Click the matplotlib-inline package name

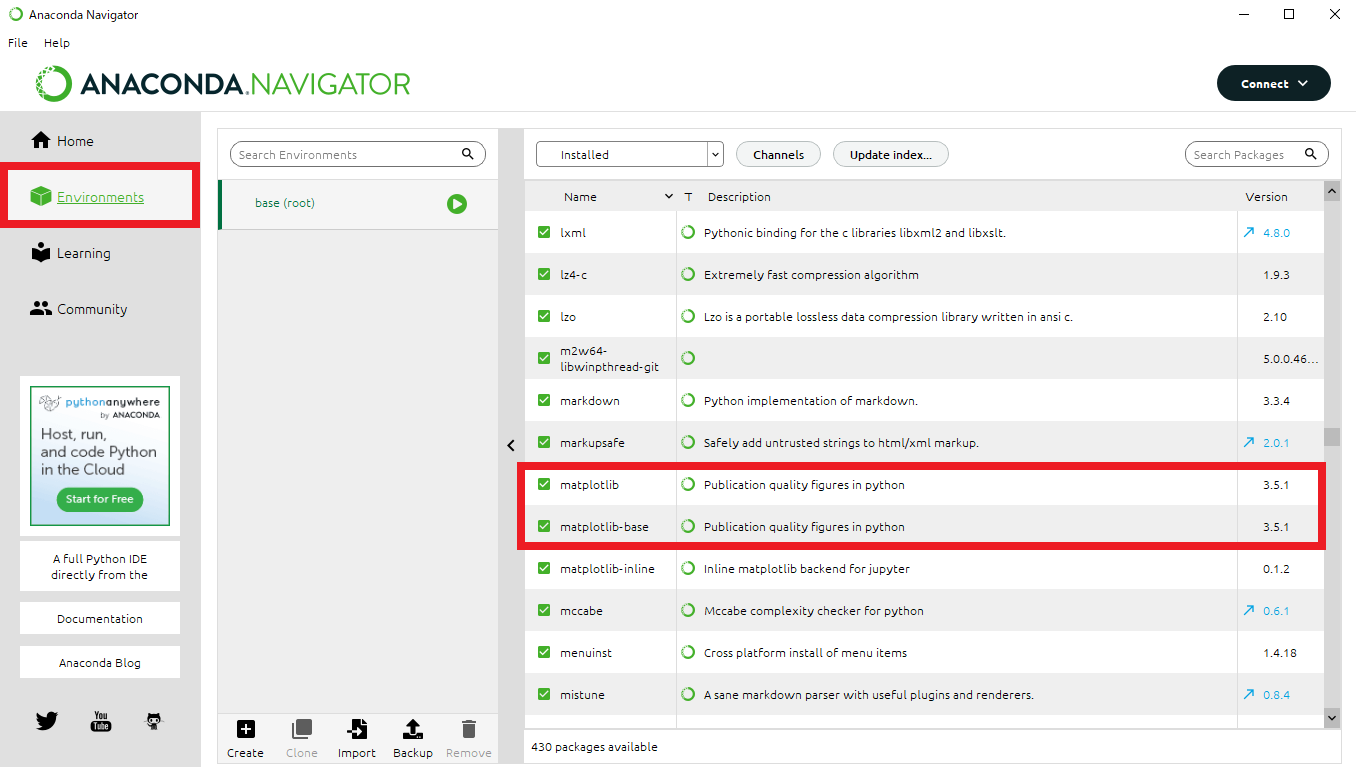607,568
